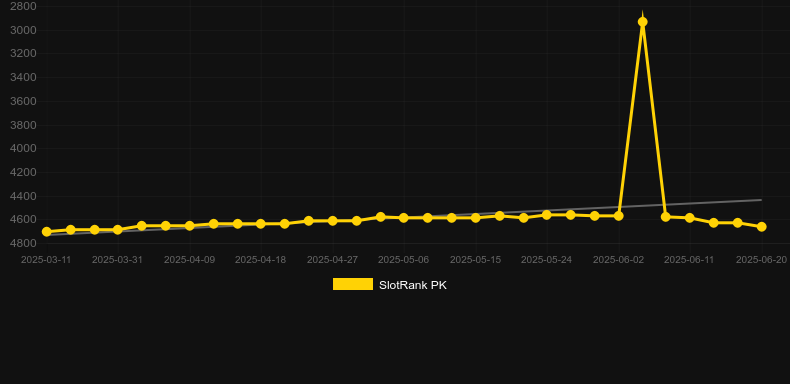Select the peak data point near 2900
The height and width of the screenshot is (384, 790).
pyautogui.click(x=642, y=22)
